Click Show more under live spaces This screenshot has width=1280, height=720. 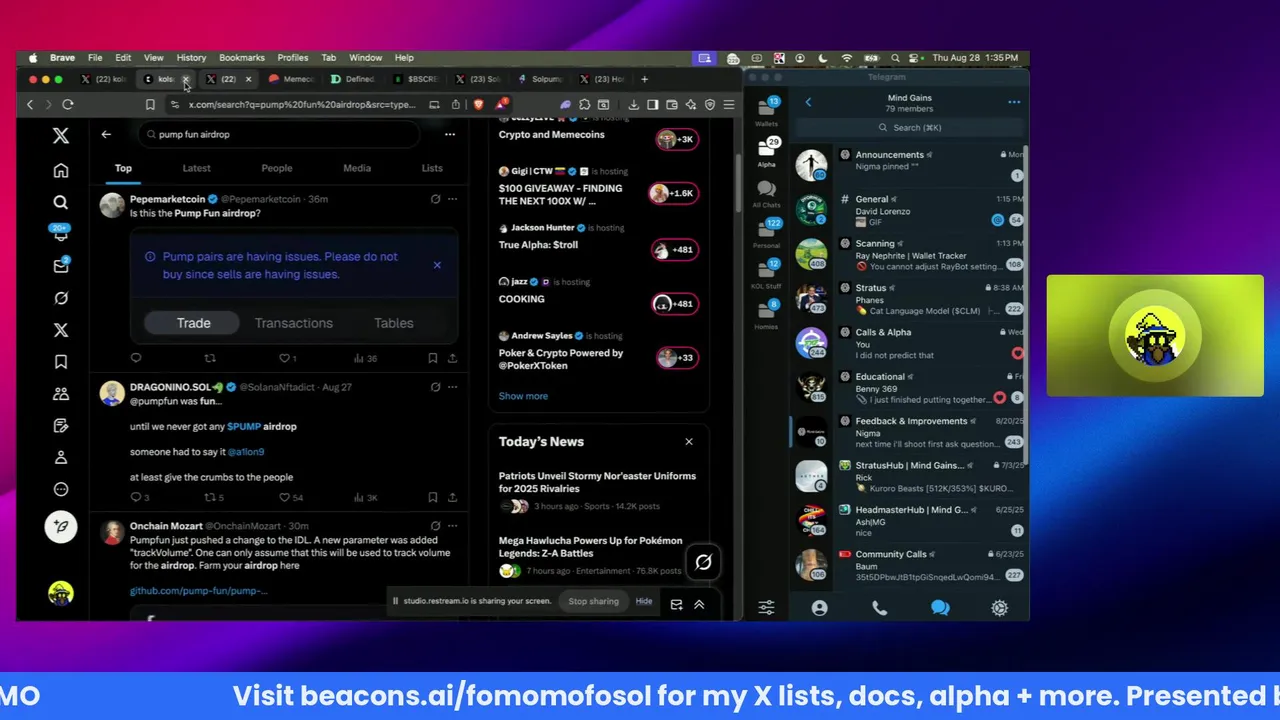tap(523, 396)
